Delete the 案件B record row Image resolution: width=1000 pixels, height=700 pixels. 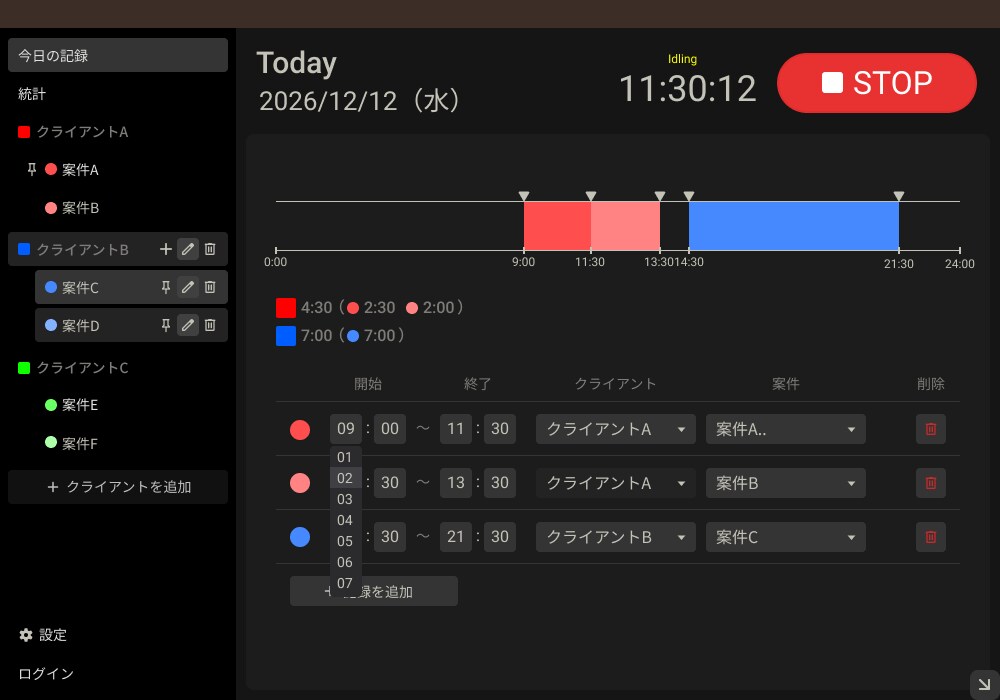point(930,483)
